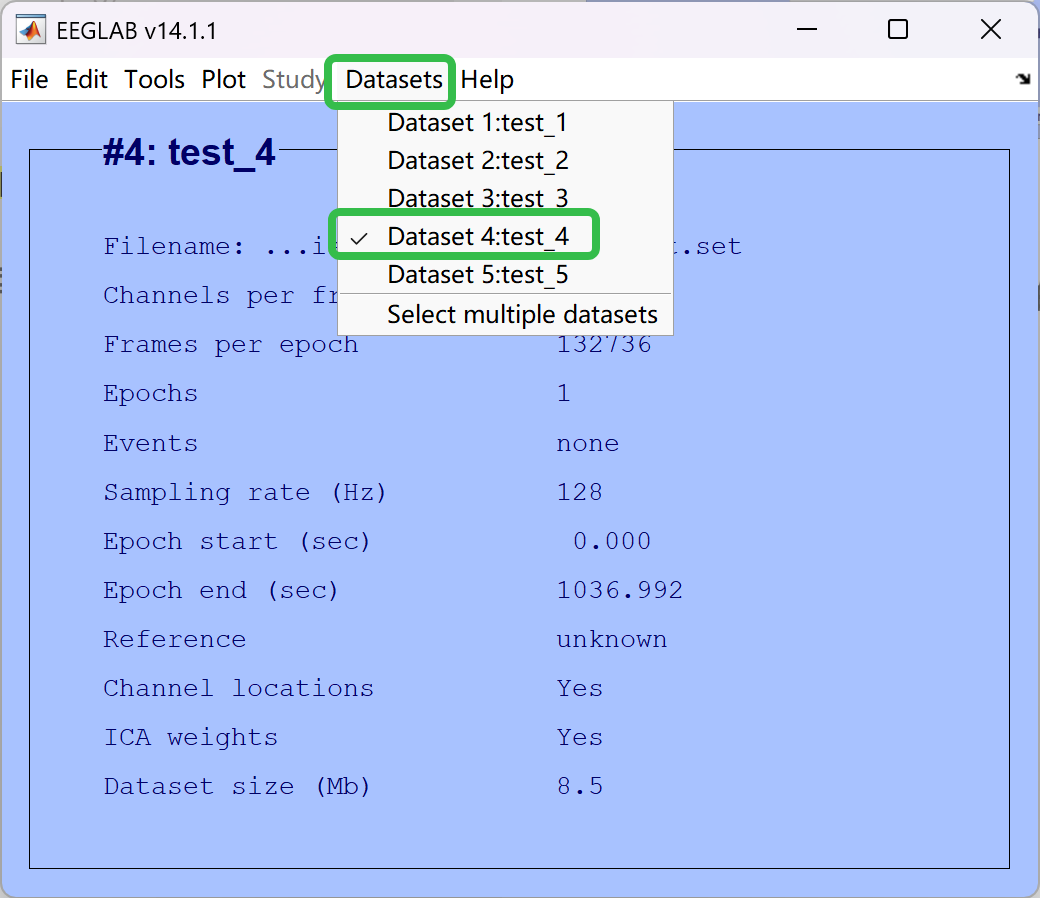Screen dimensions: 1040x898
Task: Open the Tools menu
Action: (155, 80)
